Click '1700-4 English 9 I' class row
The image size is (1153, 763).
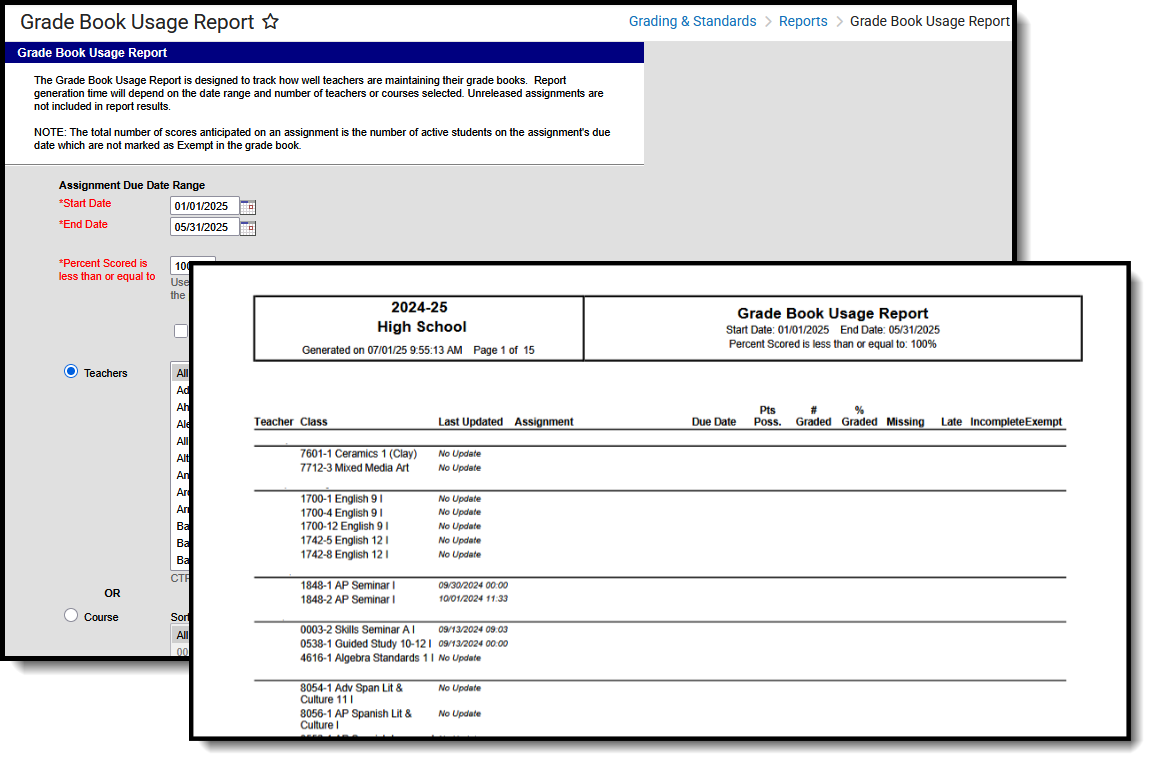tap(341, 512)
